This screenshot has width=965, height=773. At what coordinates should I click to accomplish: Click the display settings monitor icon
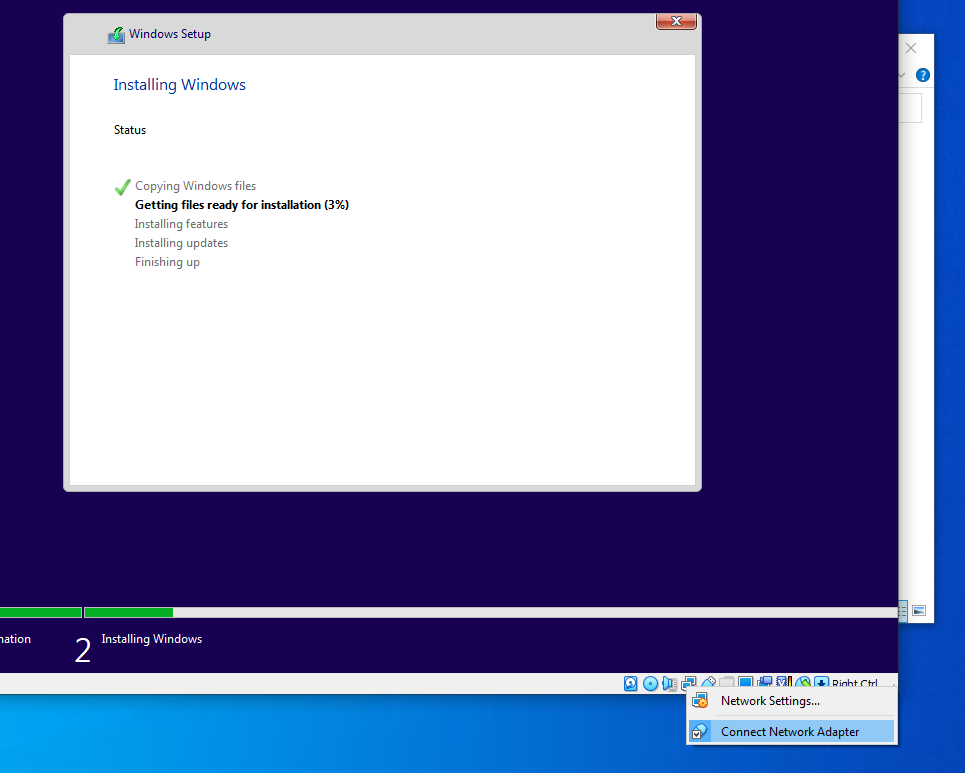point(746,684)
